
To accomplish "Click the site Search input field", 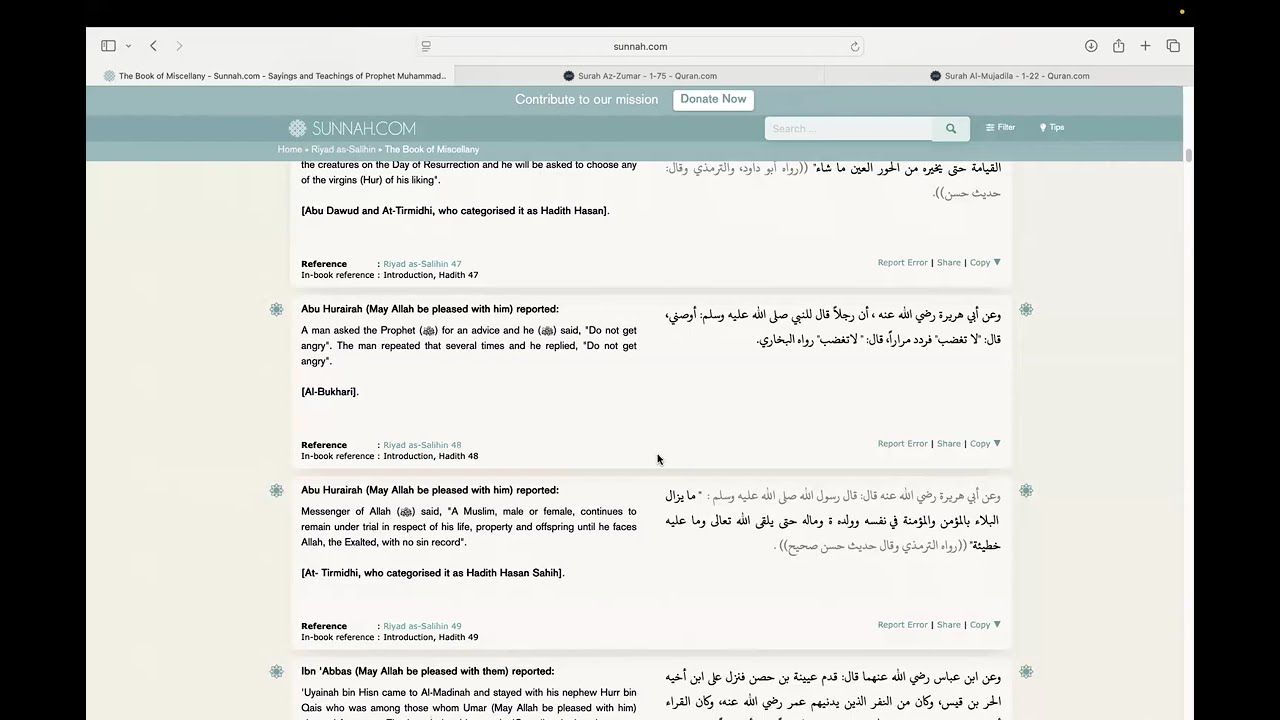I will (x=849, y=128).
